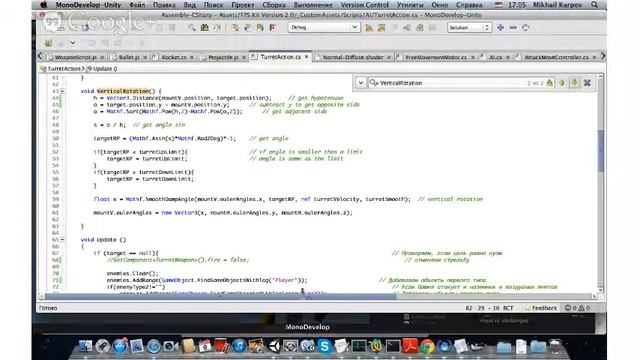Open Calendar from the Dock

click(205, 346)
